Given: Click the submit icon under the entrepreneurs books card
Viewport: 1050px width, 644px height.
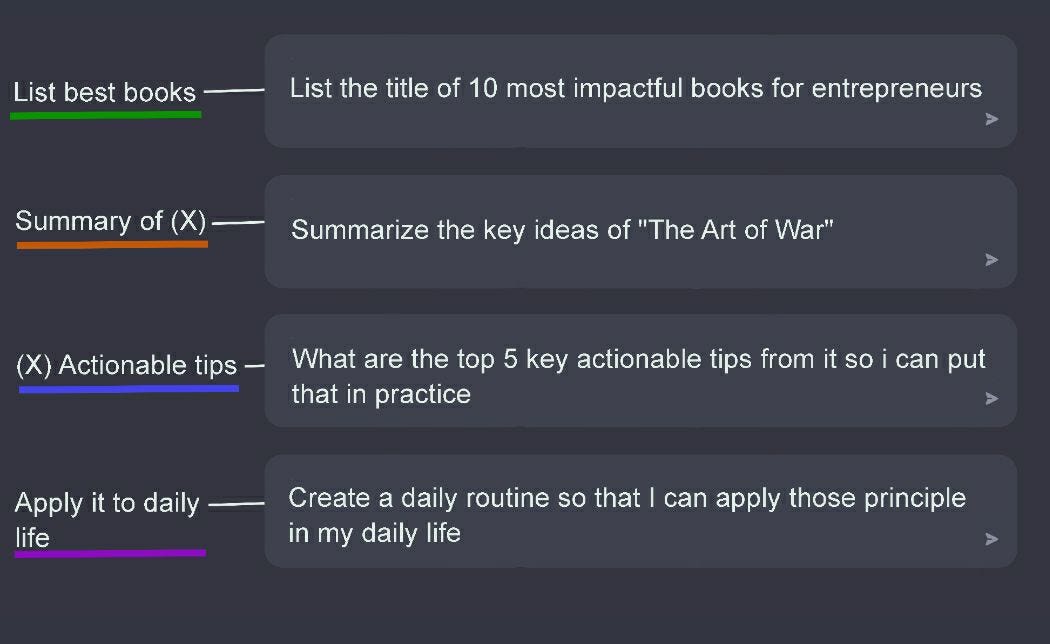Looking at the screenshot, I should click(990, 119).
